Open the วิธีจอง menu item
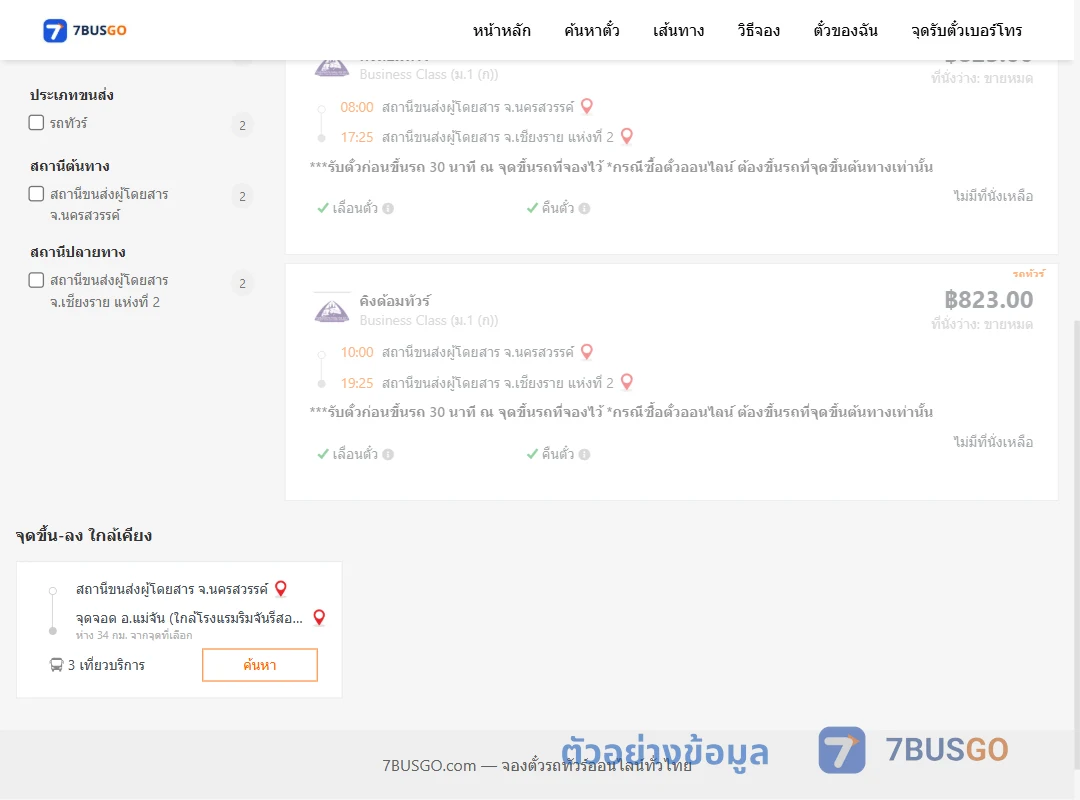 click(758, 30)
